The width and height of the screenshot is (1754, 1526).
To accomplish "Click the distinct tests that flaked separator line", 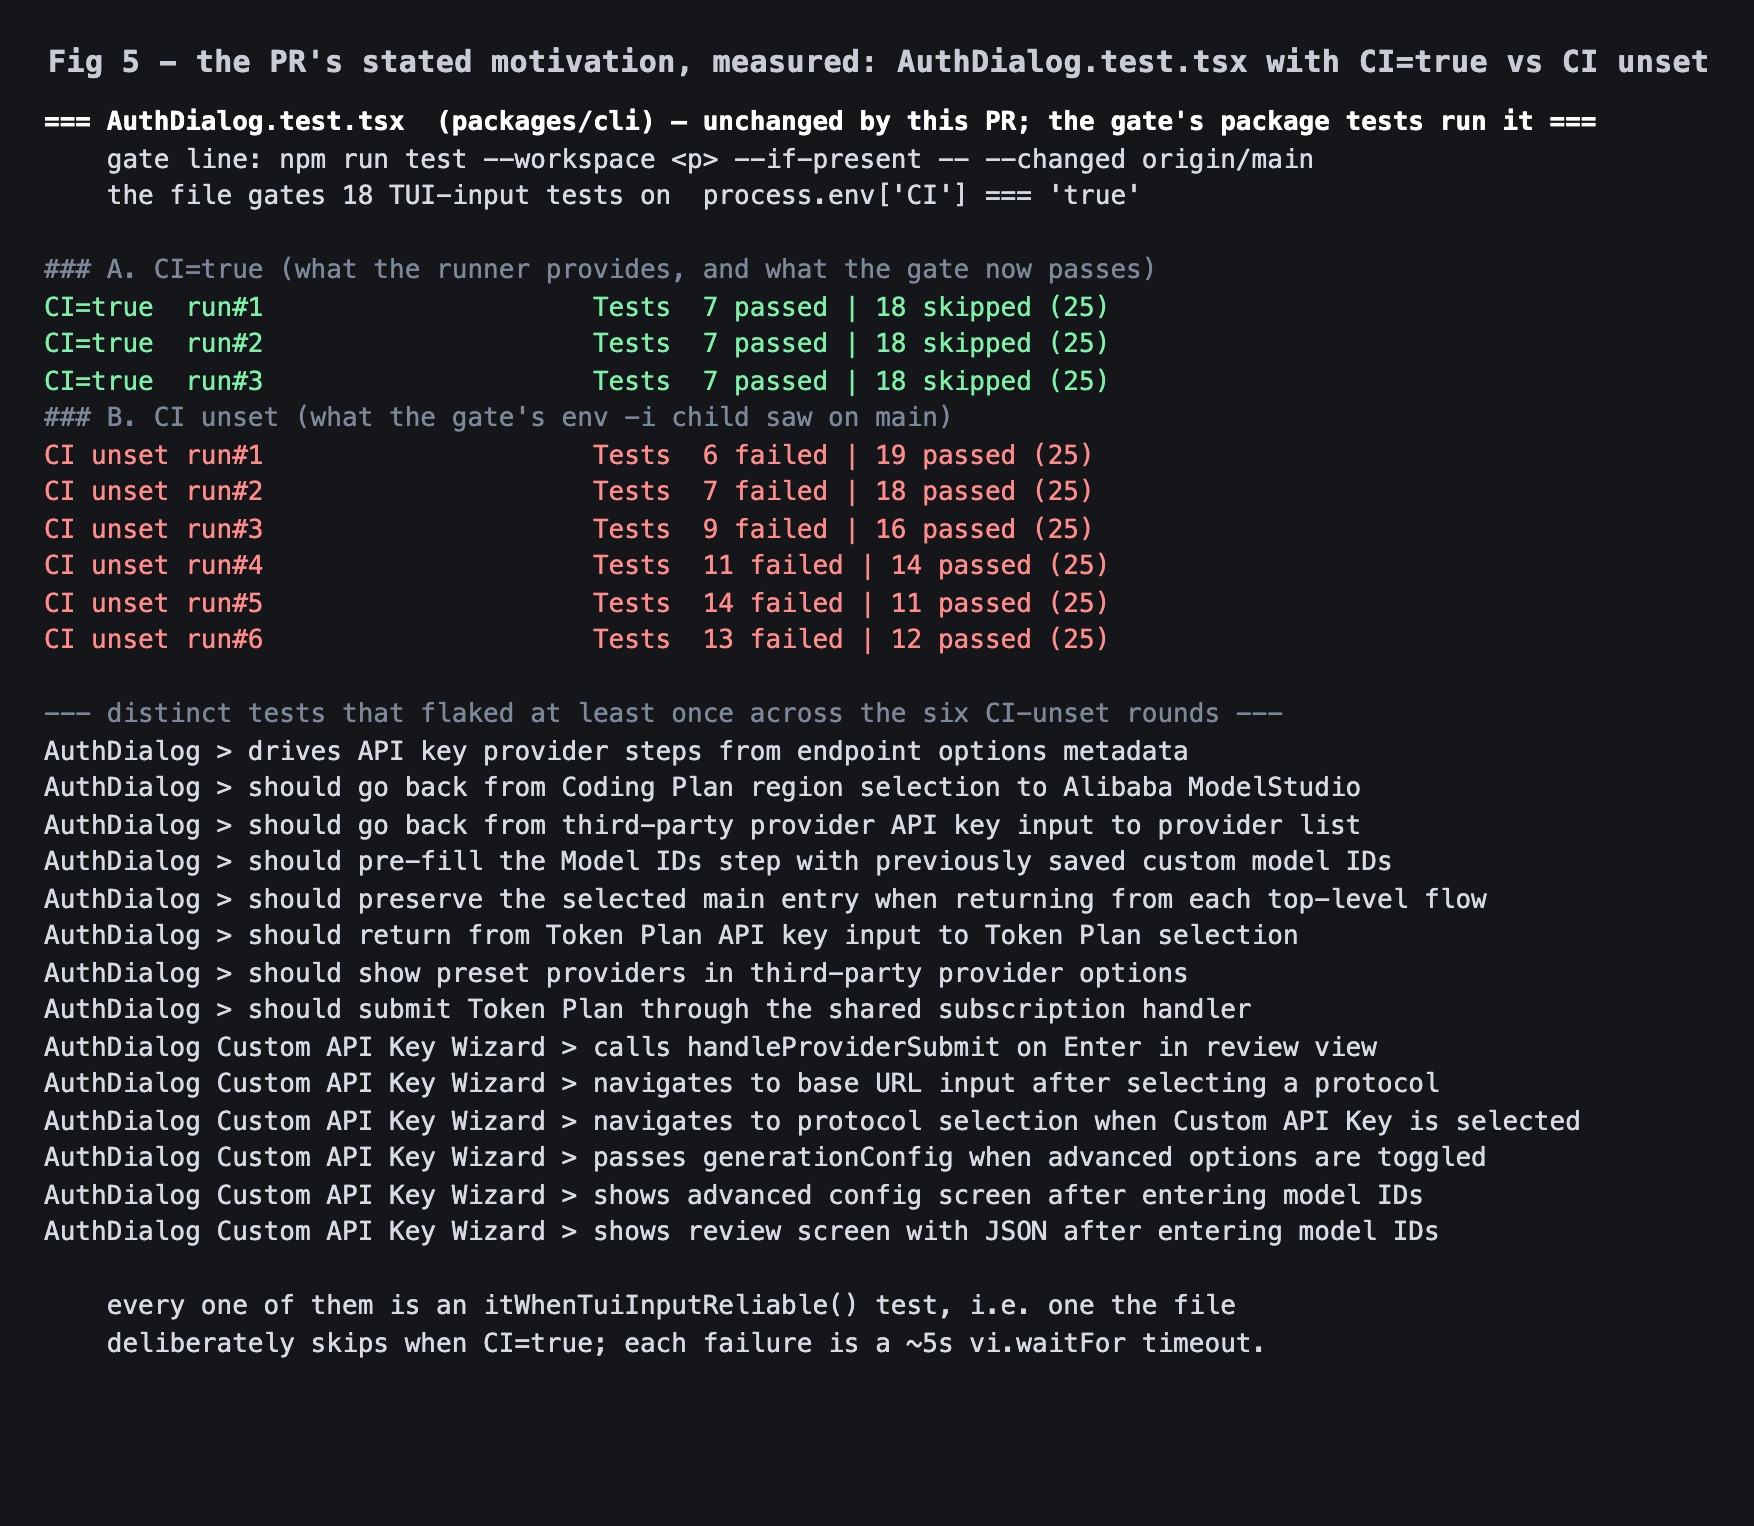I will [663, 713].
